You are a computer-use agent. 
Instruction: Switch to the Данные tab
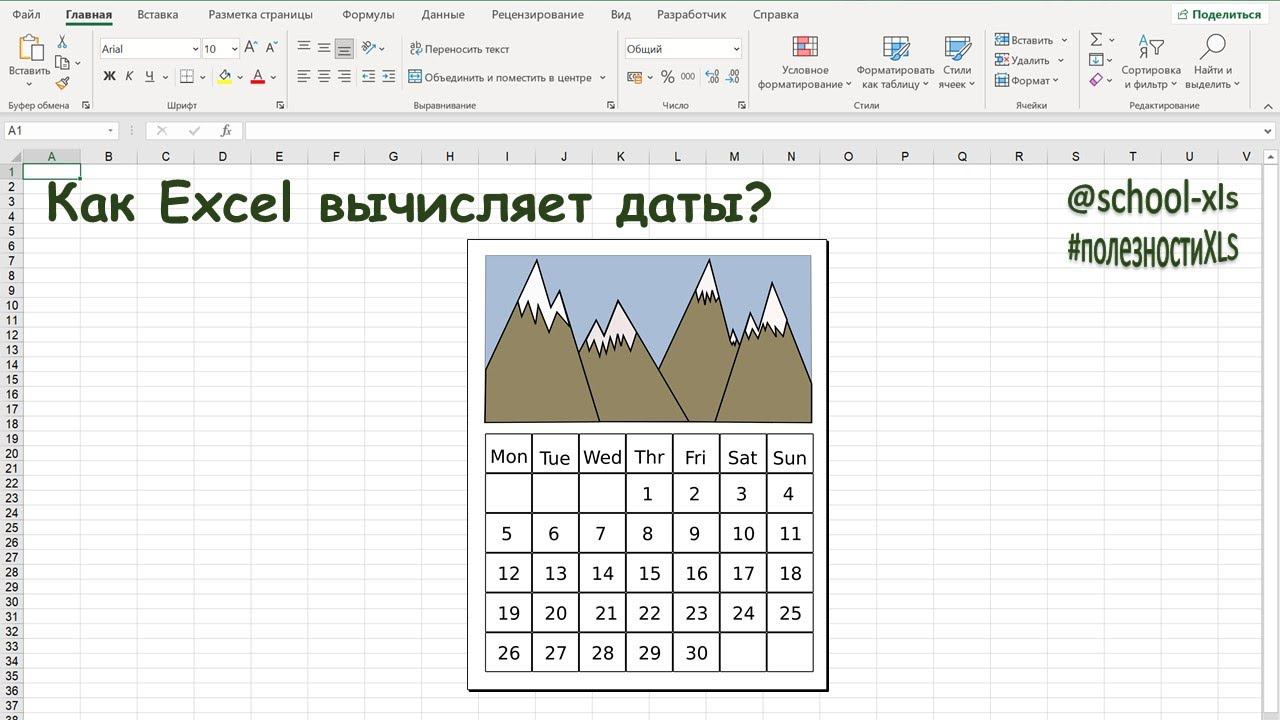(443, 15)
